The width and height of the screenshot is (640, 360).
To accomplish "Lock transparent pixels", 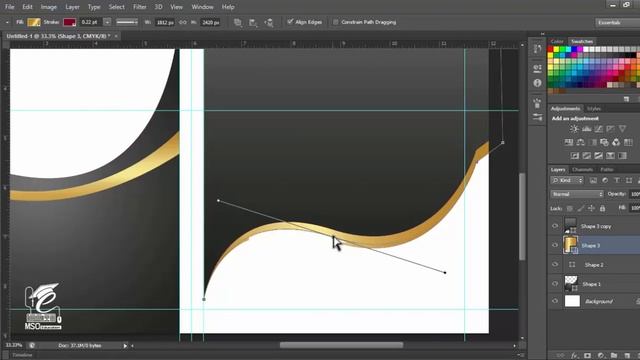I will pos(569,208).
